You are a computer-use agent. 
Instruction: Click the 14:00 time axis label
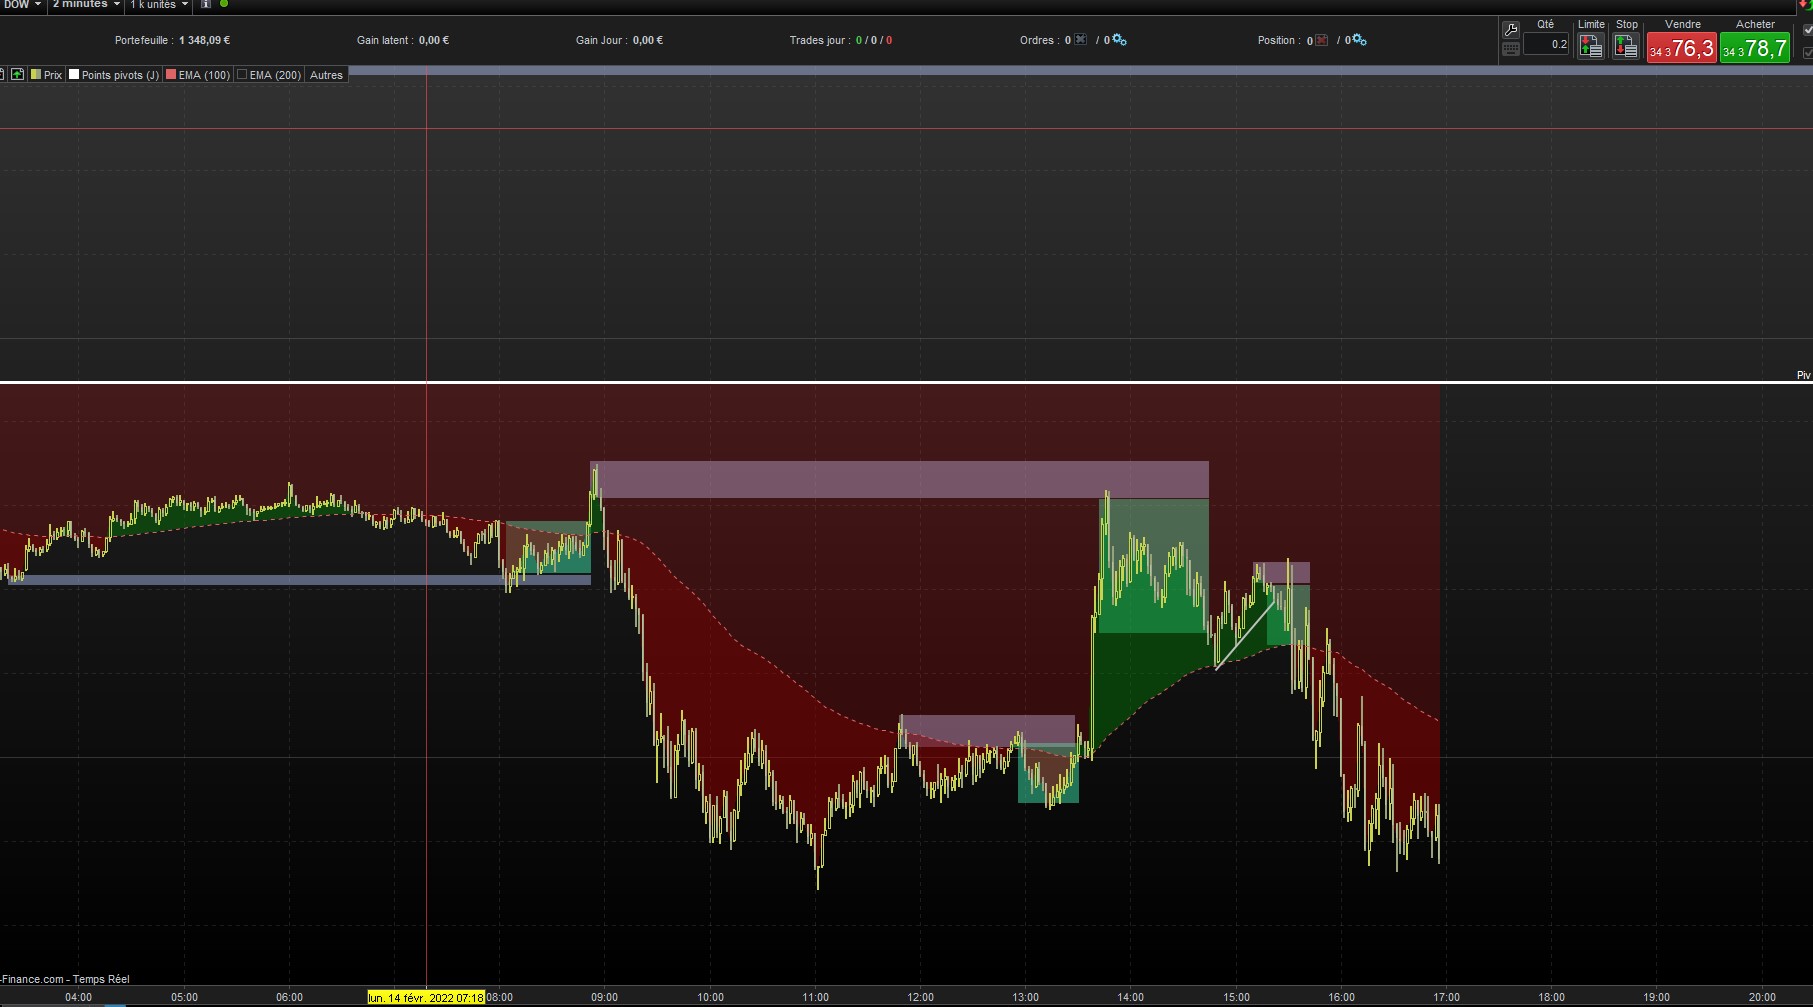pos(1131,997)
